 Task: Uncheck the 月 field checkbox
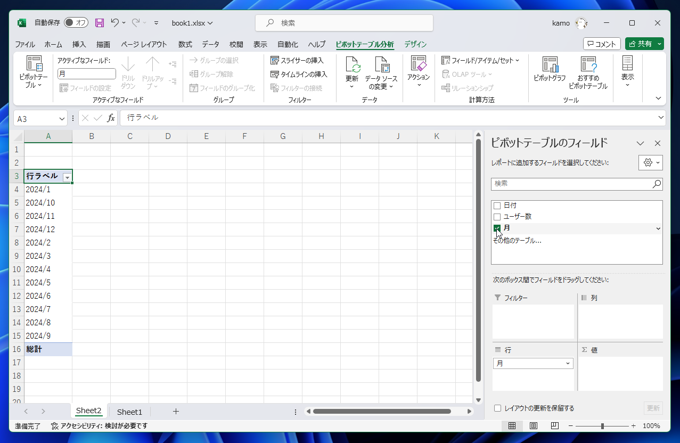(x=497, y=228)
